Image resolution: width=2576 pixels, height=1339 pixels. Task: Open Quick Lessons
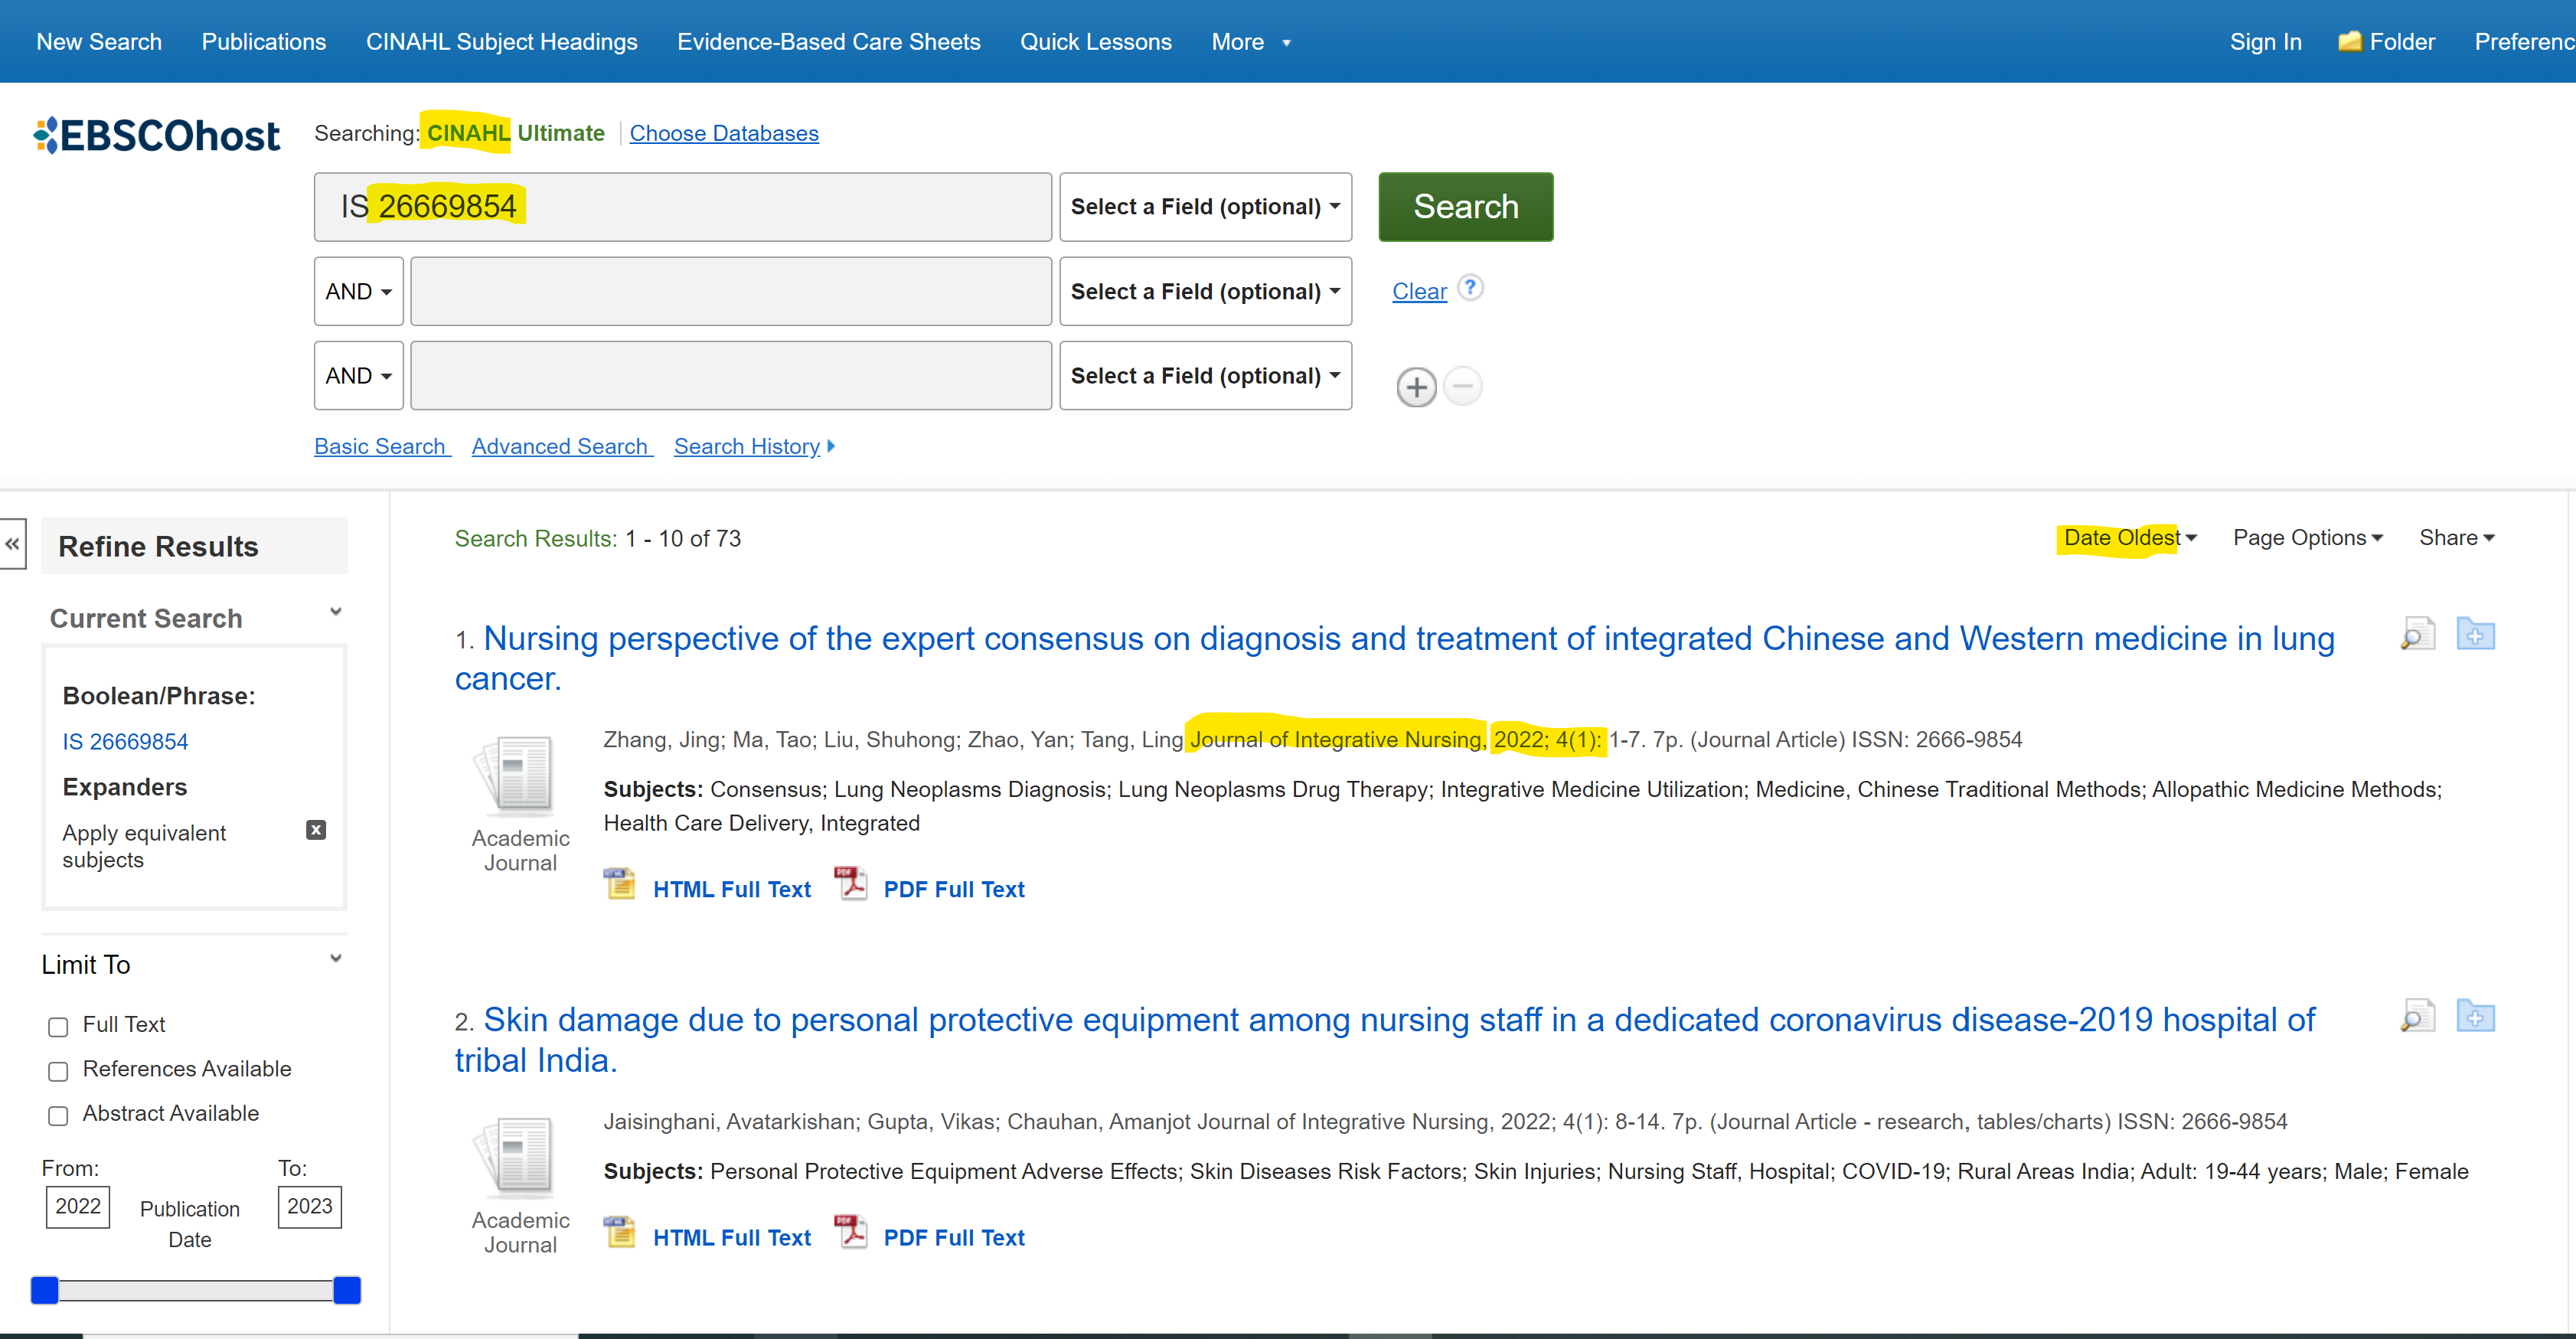click(x=1095, y=42)
